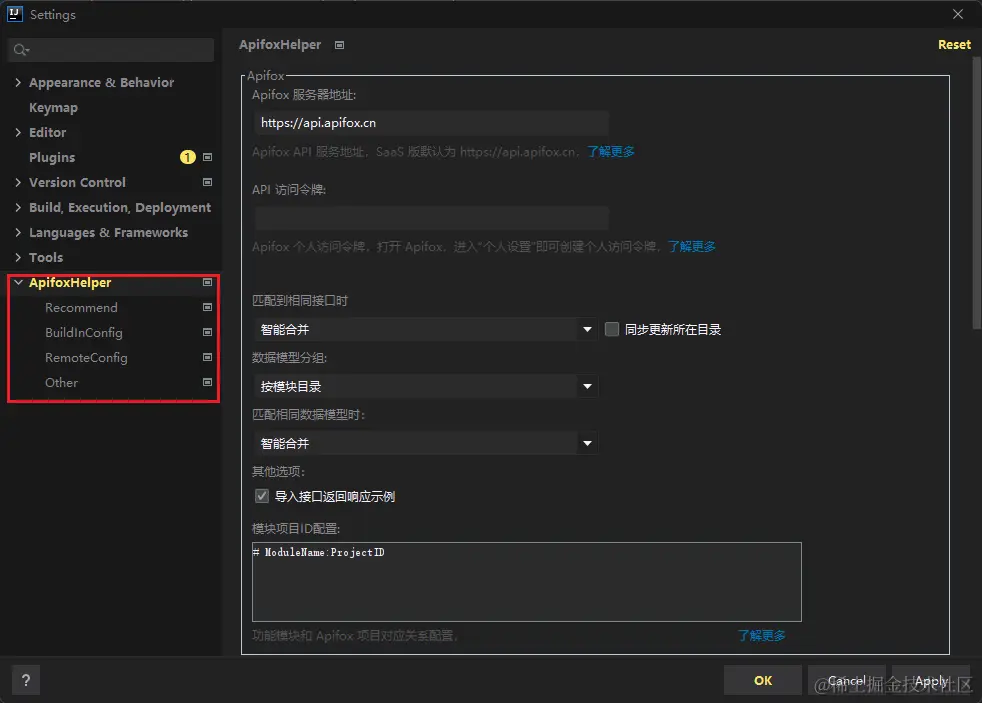The width and height of the screenshot is (982, 703).
Task: Click the Apply button
Action: pos(931,680)
